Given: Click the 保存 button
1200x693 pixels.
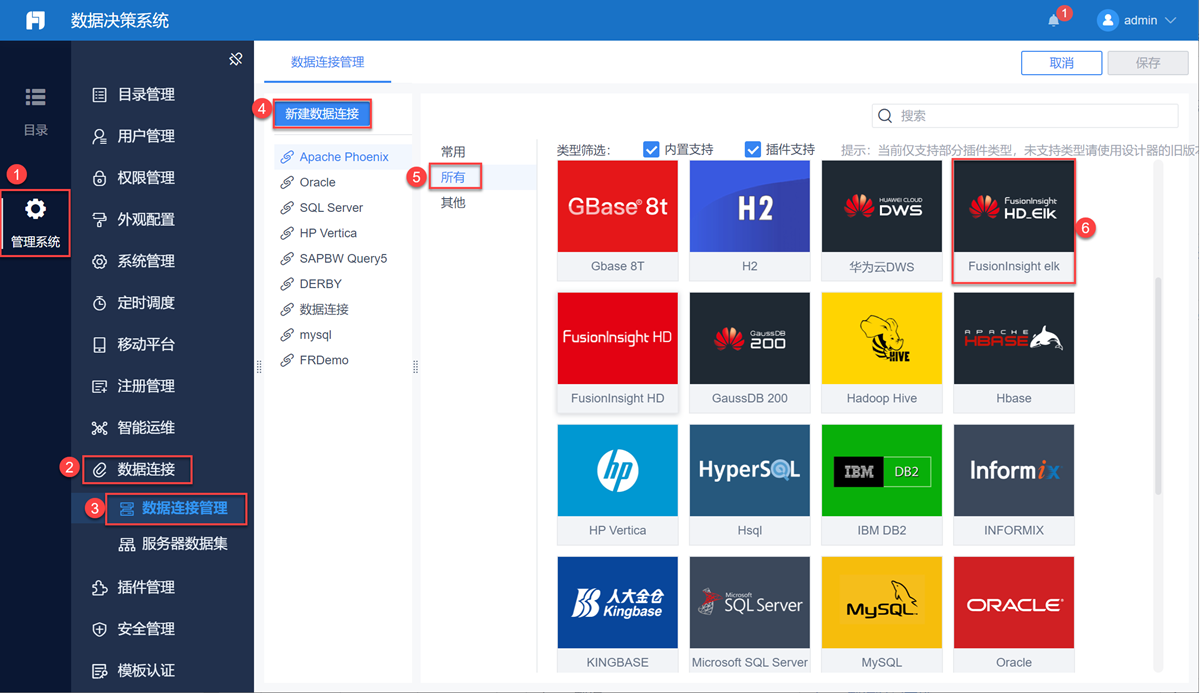Looking at the screenshot, I should pos(1148,63).
